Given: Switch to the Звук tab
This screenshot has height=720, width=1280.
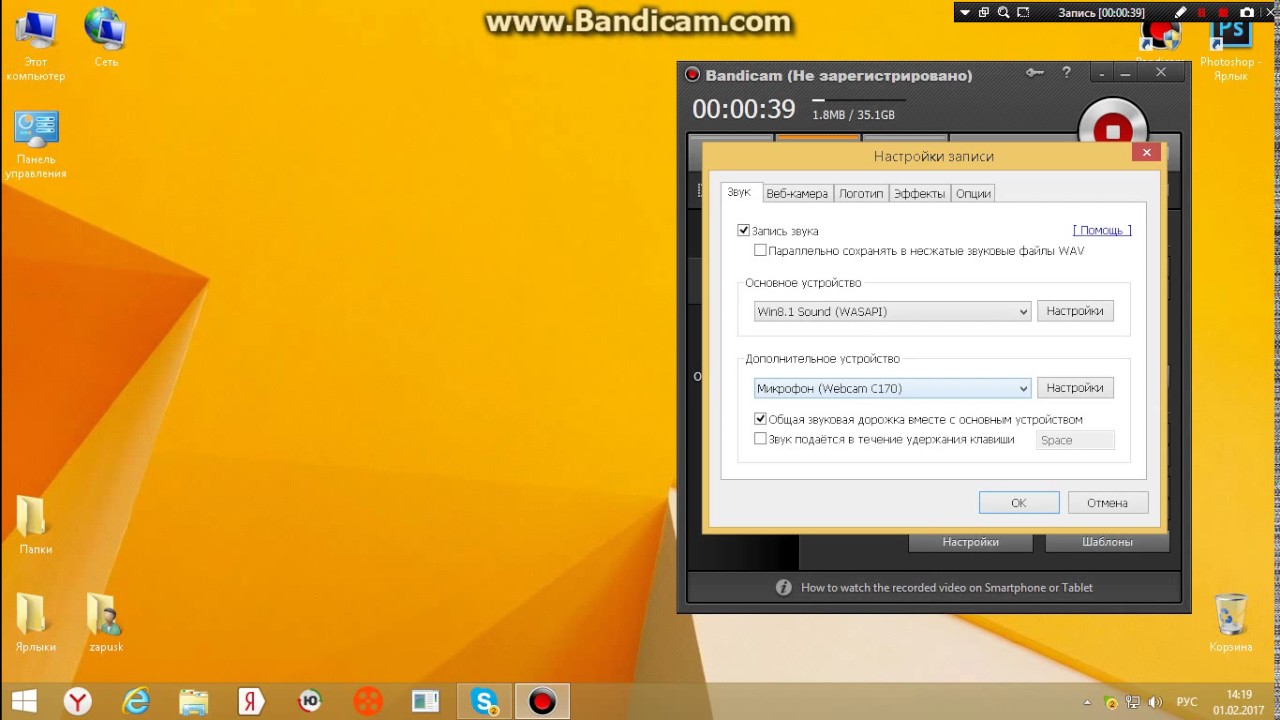Looking at the screenshot, I should 739,192.
